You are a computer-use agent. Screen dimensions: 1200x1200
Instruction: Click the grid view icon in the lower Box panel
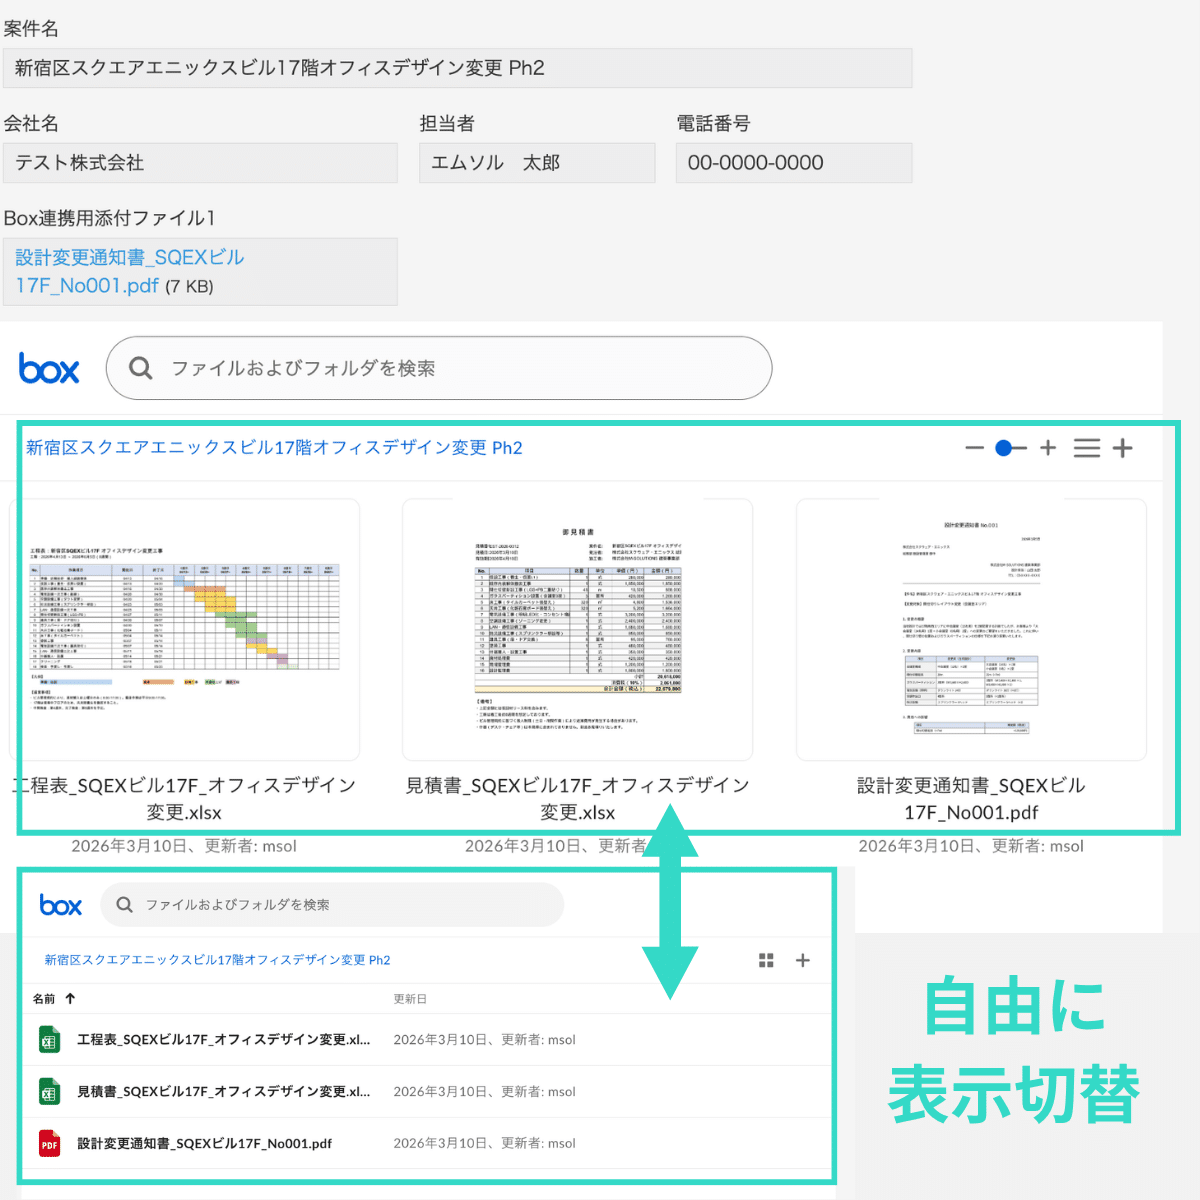(766, 960)
